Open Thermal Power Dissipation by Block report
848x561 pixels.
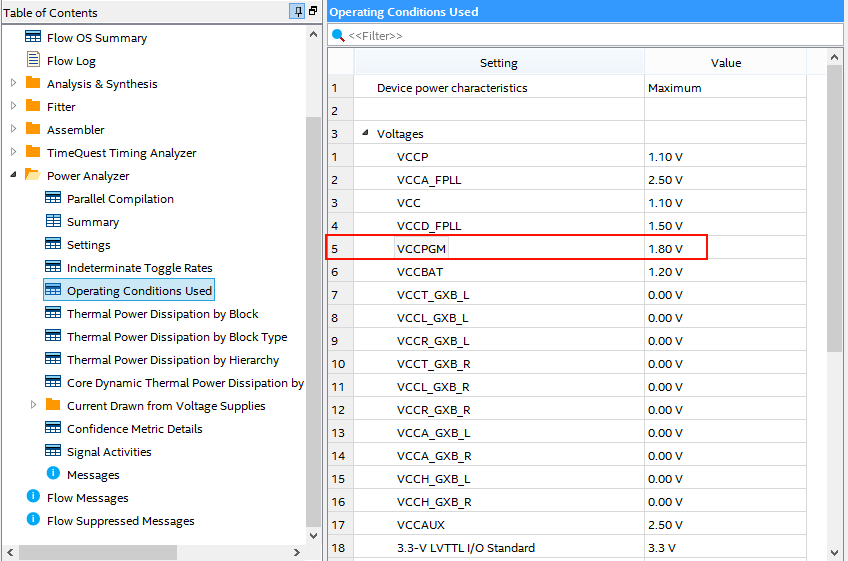162,313
